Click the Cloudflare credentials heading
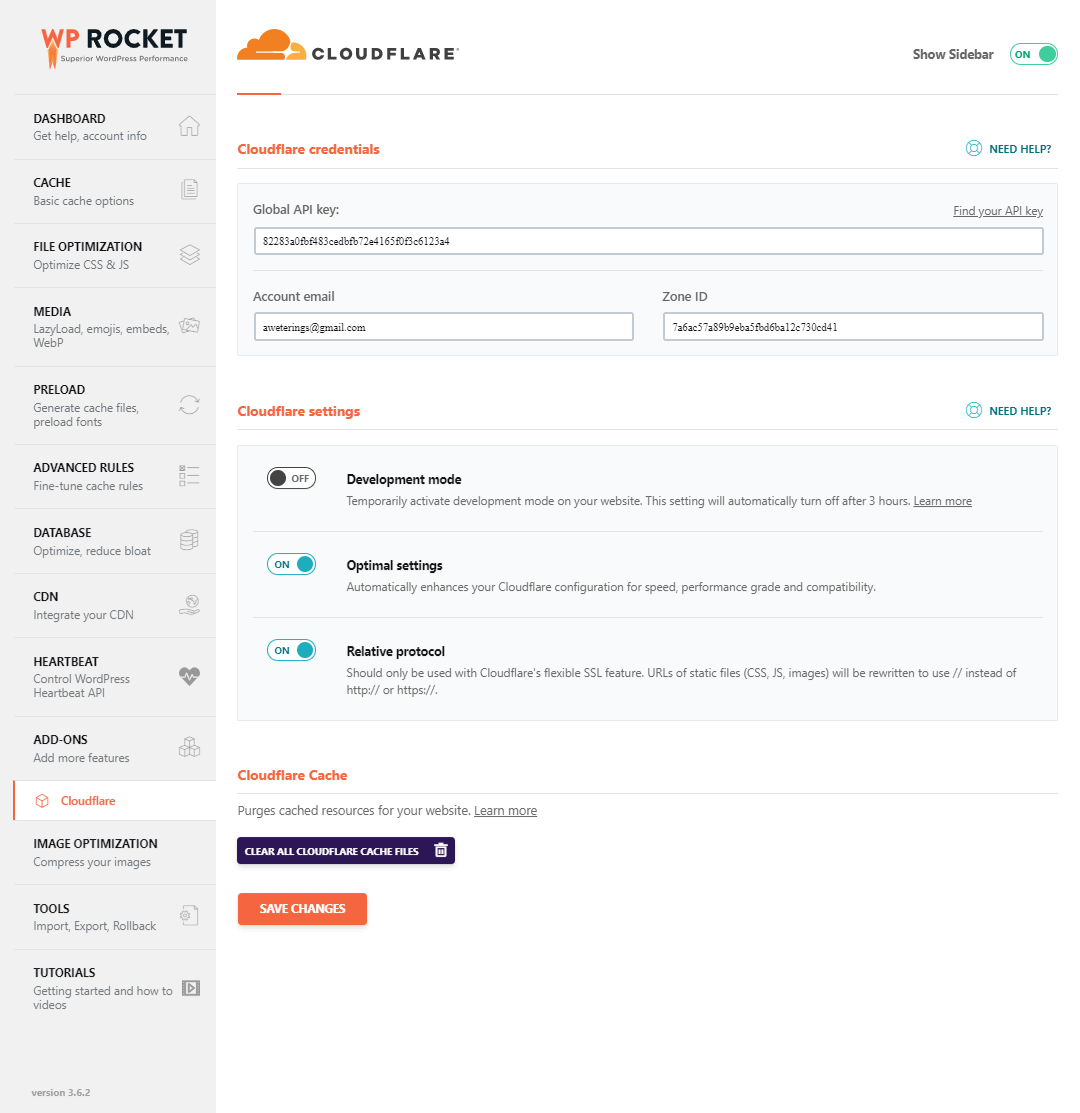 pyautogui.click(x=308, y=149)
